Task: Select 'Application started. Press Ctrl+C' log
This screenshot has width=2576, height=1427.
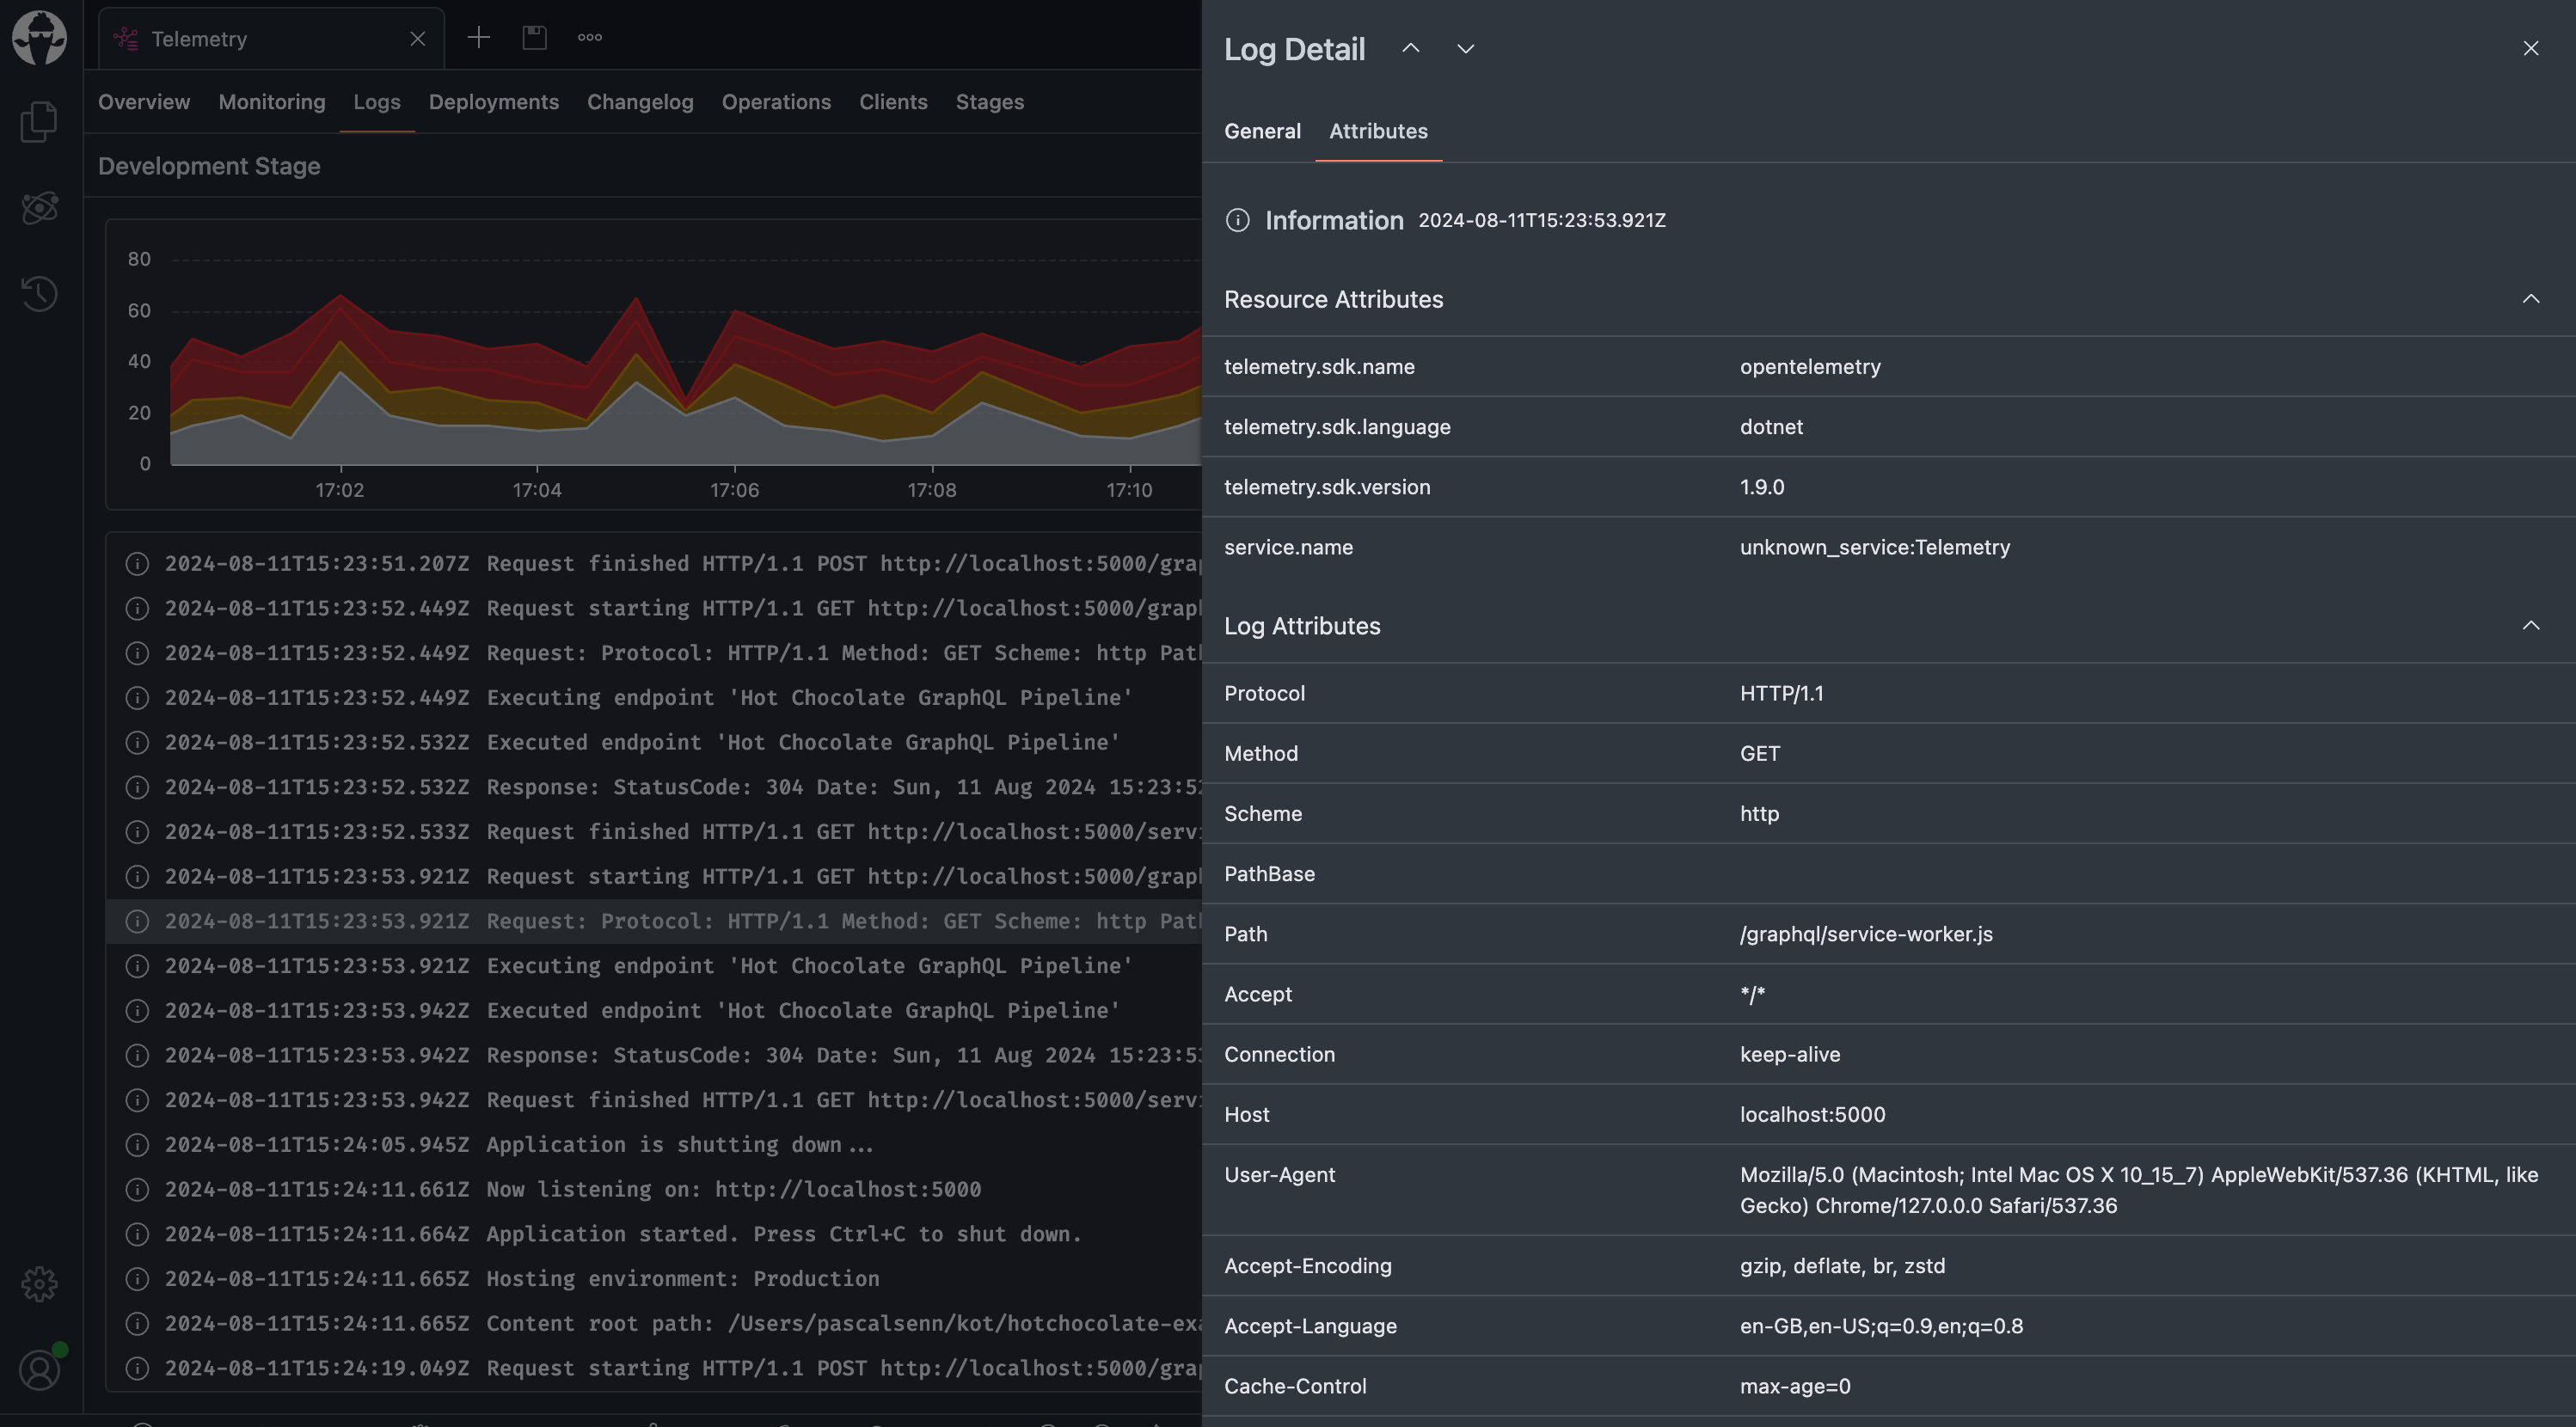Action: 654,1234
